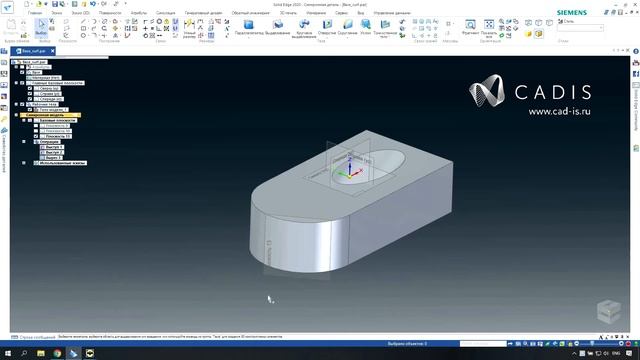Switch to the Вид ribbon tab
This screenshot has height=360, width=640.
360,13
